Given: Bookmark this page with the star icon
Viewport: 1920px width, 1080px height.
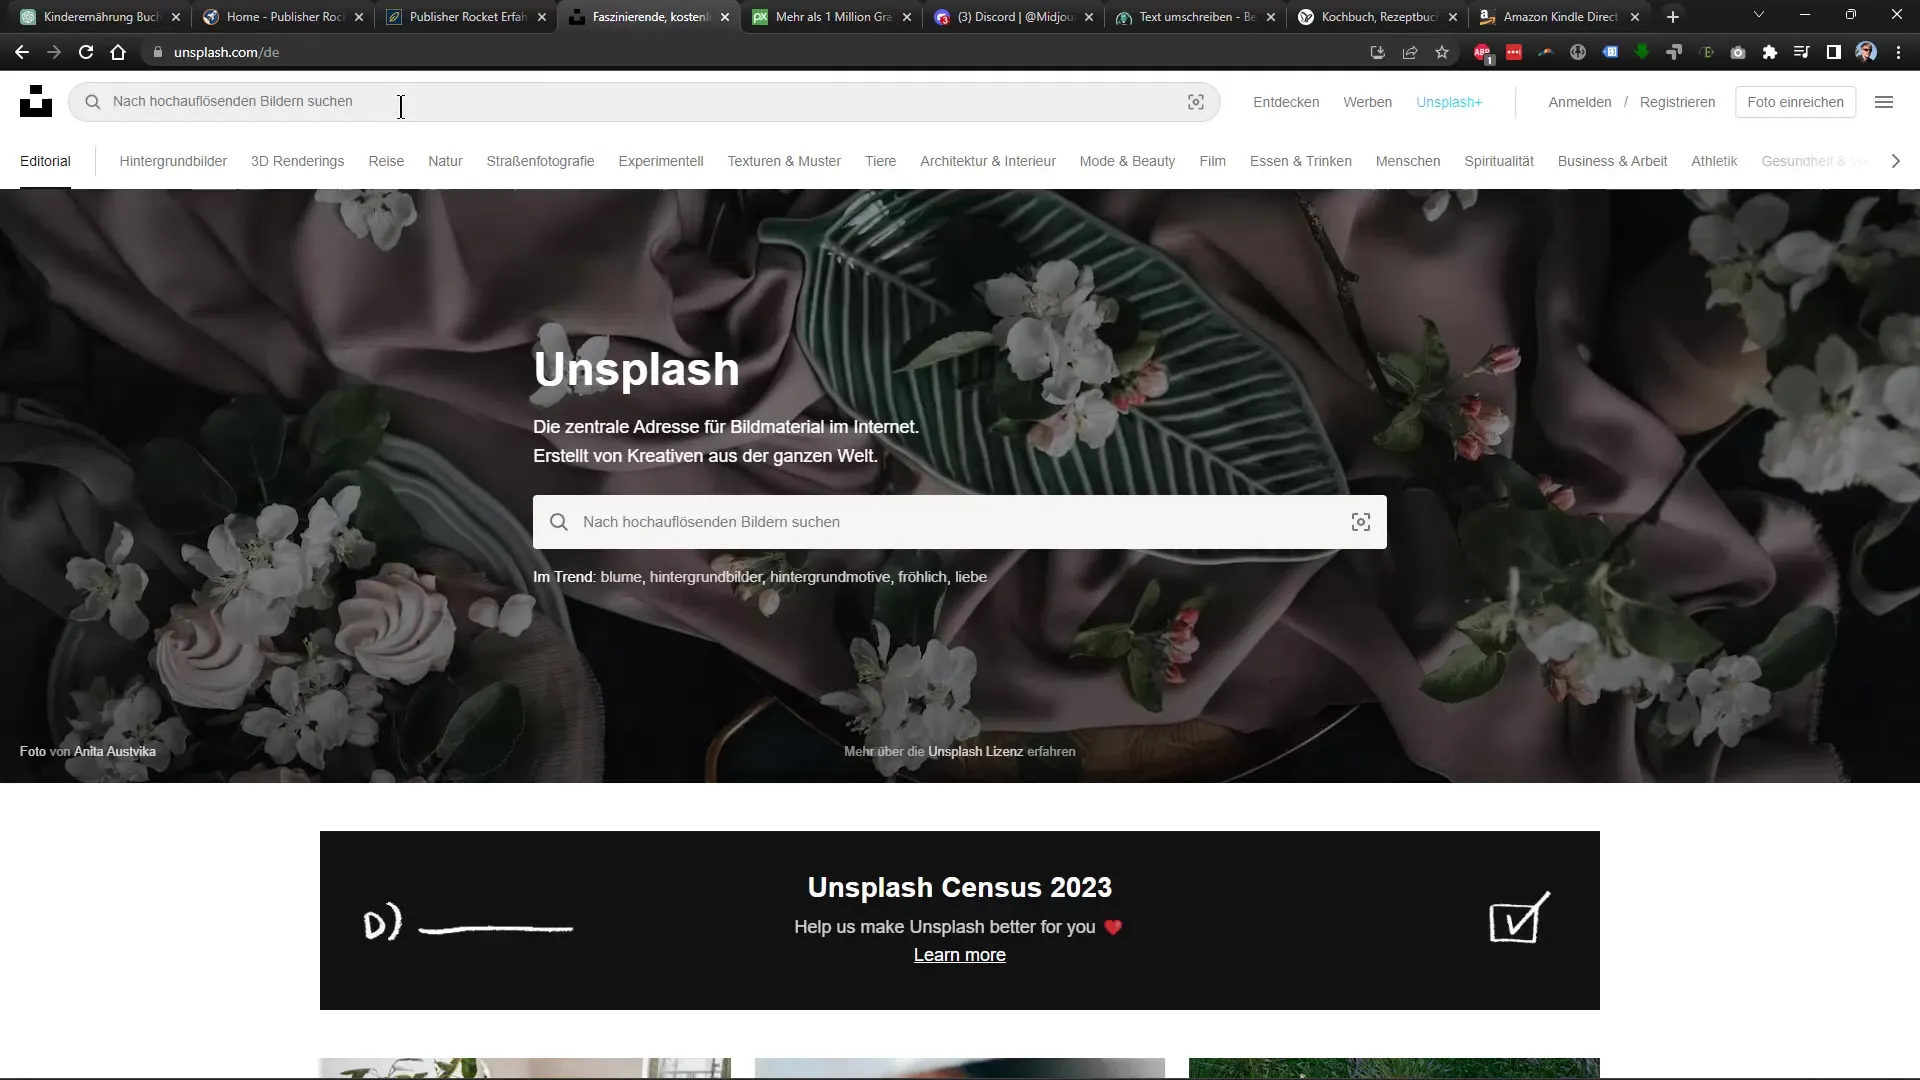Looking at the screenshot, I should coord(1442,52).
